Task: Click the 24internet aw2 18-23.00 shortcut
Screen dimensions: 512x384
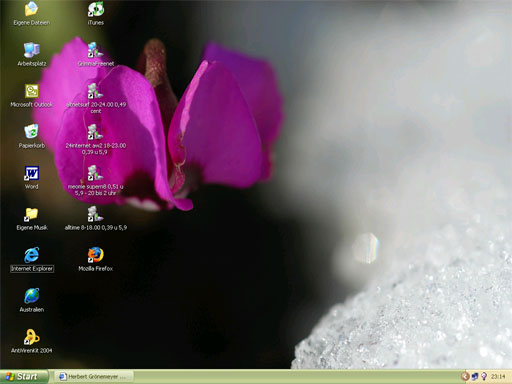Action: [95, 132]
